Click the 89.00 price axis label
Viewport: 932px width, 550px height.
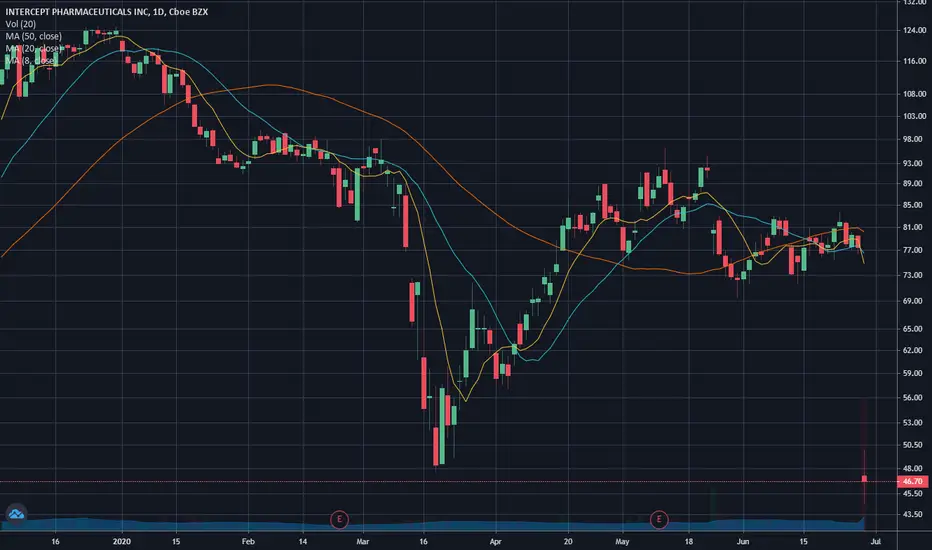point(912,184)
